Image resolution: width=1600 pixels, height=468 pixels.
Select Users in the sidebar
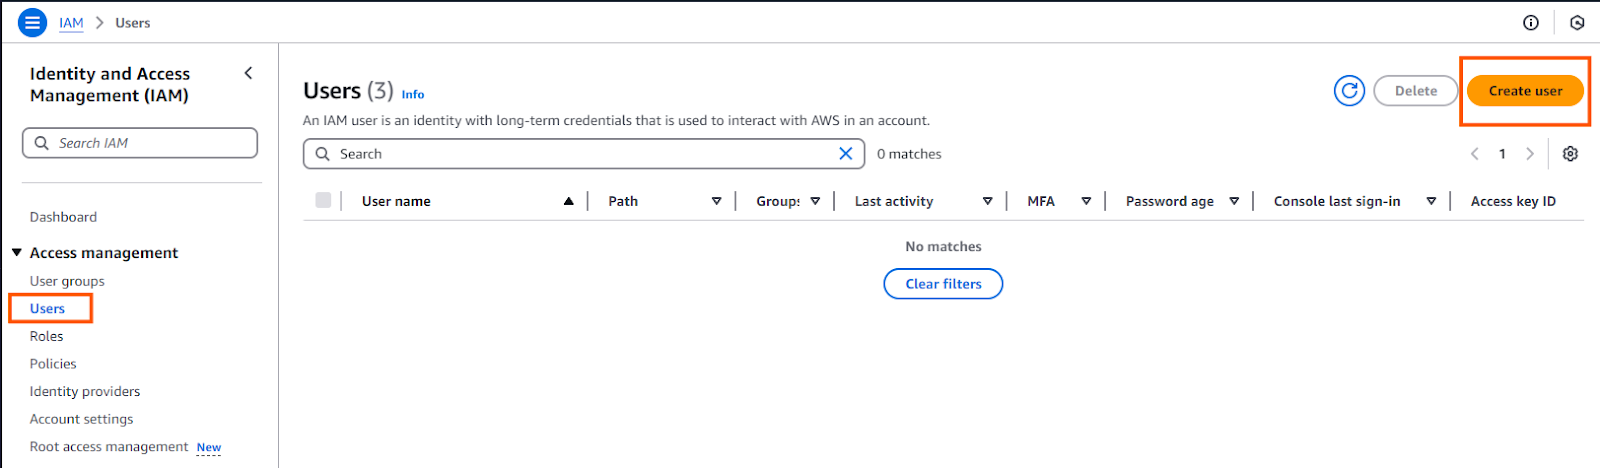pos(47,309)
